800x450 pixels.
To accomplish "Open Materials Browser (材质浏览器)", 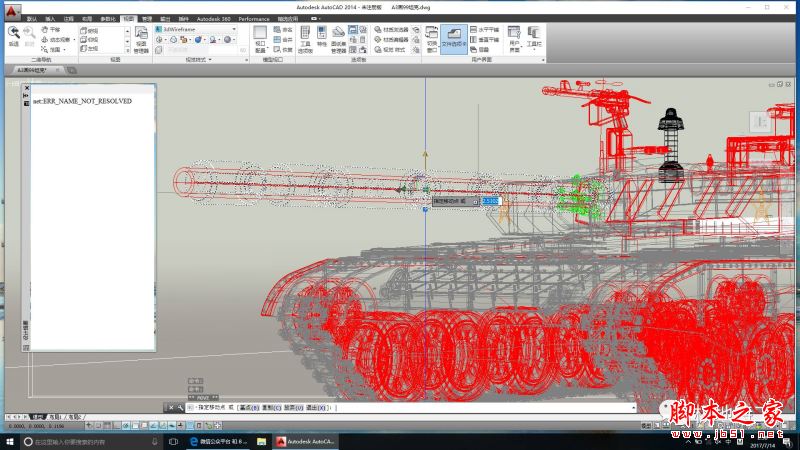I will click(x=391, y=30).
